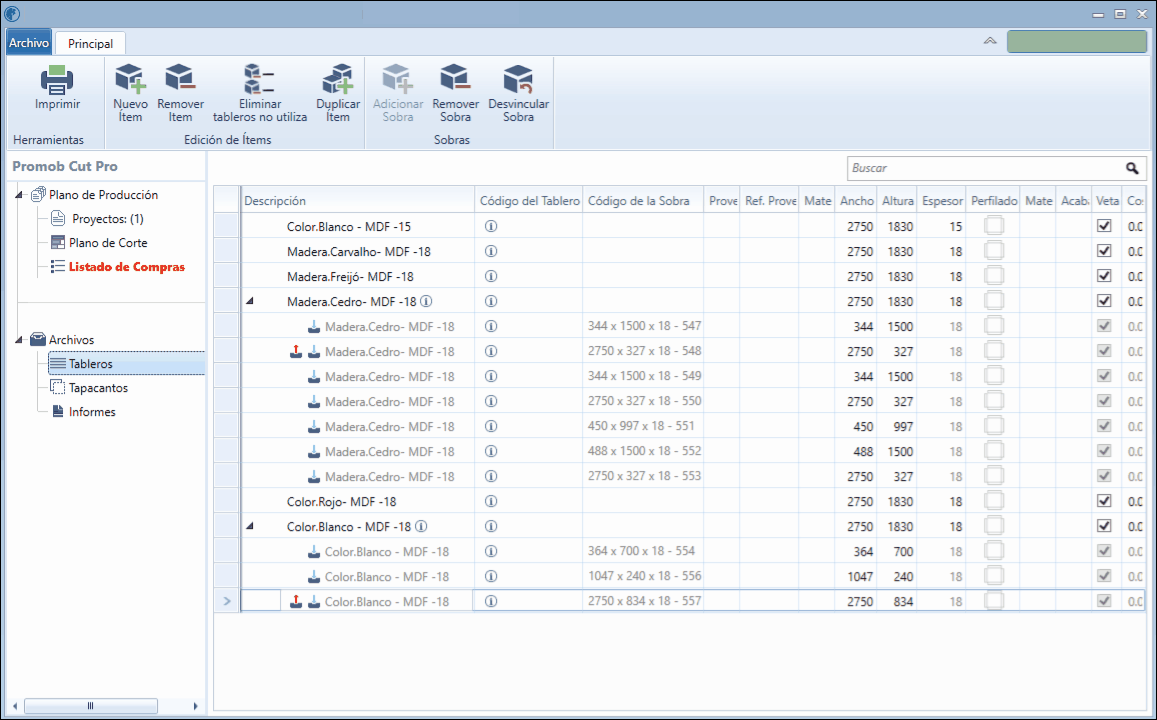The height and width of the screenshot is (720, 1157).
Task: Click the Remover Ítem icon
Action: (x=180, y=79)
